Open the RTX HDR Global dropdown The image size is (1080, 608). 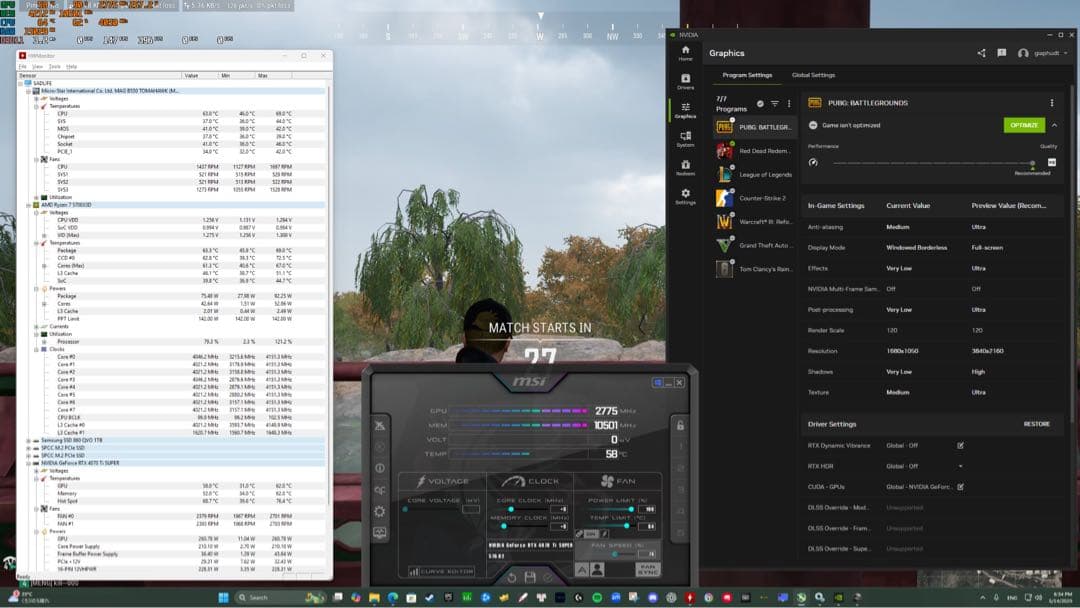click(x=961, y=466)
